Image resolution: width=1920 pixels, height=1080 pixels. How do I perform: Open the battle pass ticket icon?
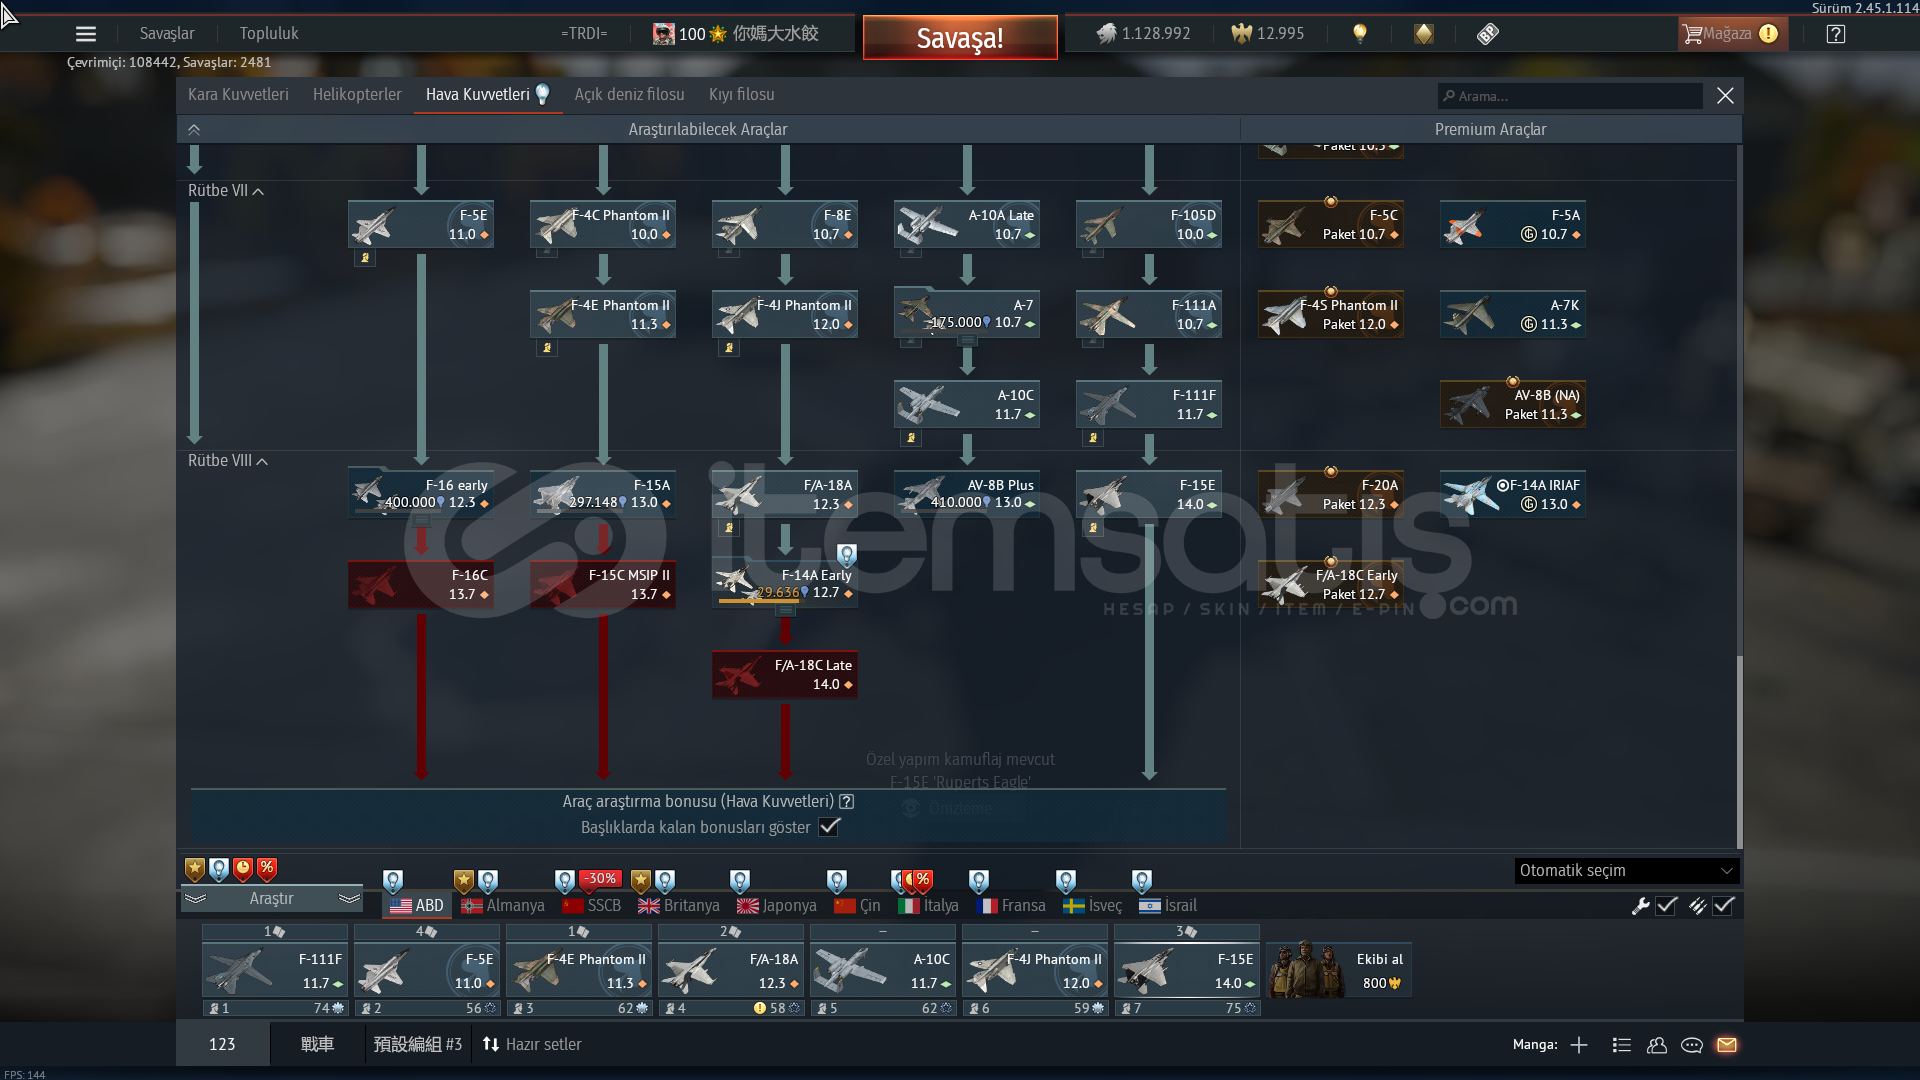[x=1488, y=34]
